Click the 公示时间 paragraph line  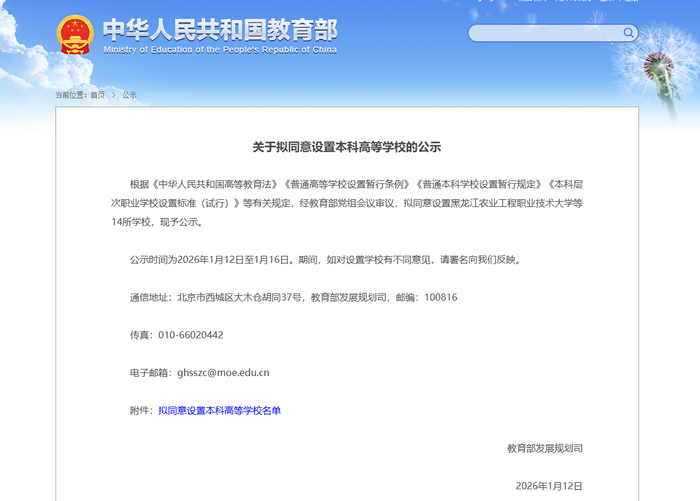click(325, 259)
